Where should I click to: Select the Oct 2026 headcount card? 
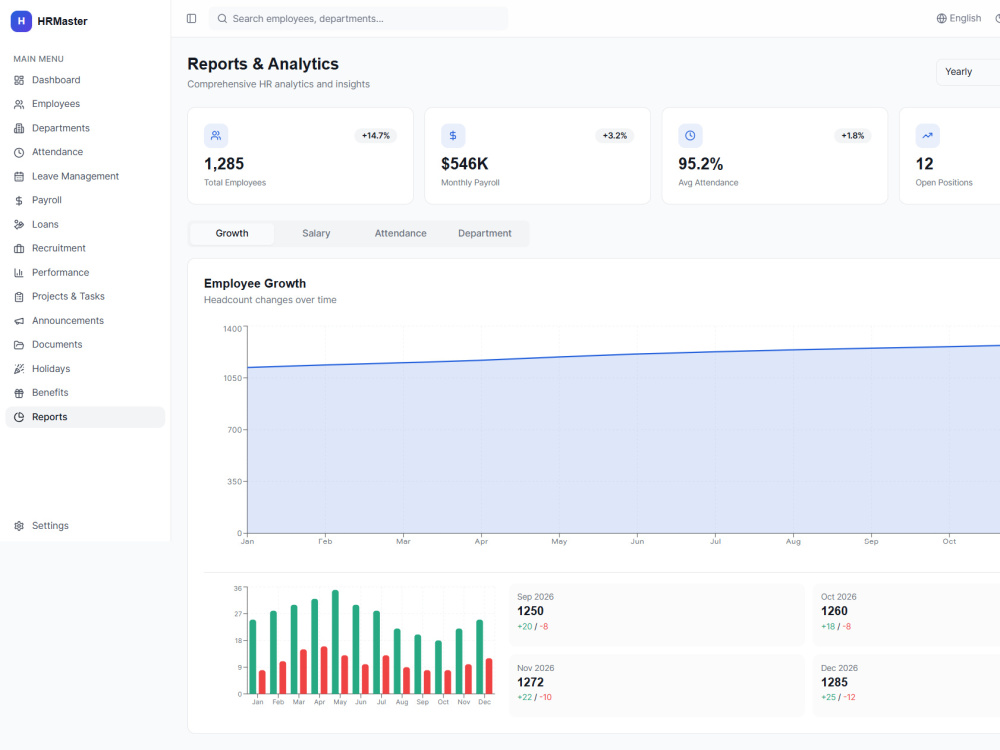[906, 615]
